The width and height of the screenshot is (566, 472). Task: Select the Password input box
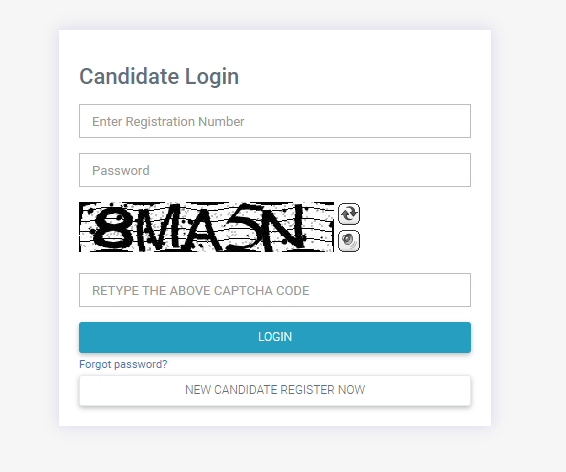275,170
